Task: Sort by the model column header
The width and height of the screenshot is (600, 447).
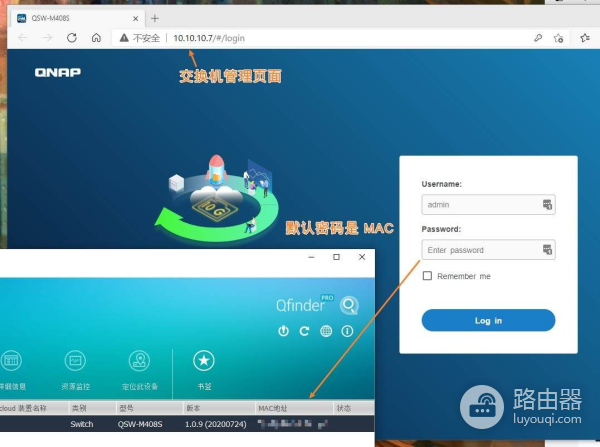Action: click(x=149, y=408)
